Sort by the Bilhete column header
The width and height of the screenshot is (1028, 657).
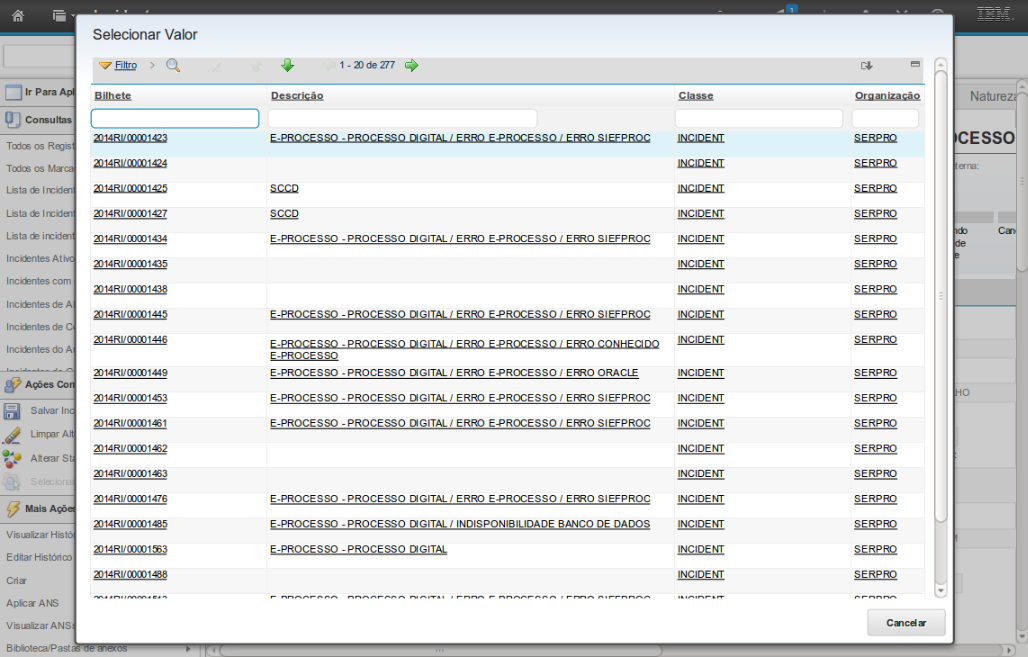tap(113, 96)
